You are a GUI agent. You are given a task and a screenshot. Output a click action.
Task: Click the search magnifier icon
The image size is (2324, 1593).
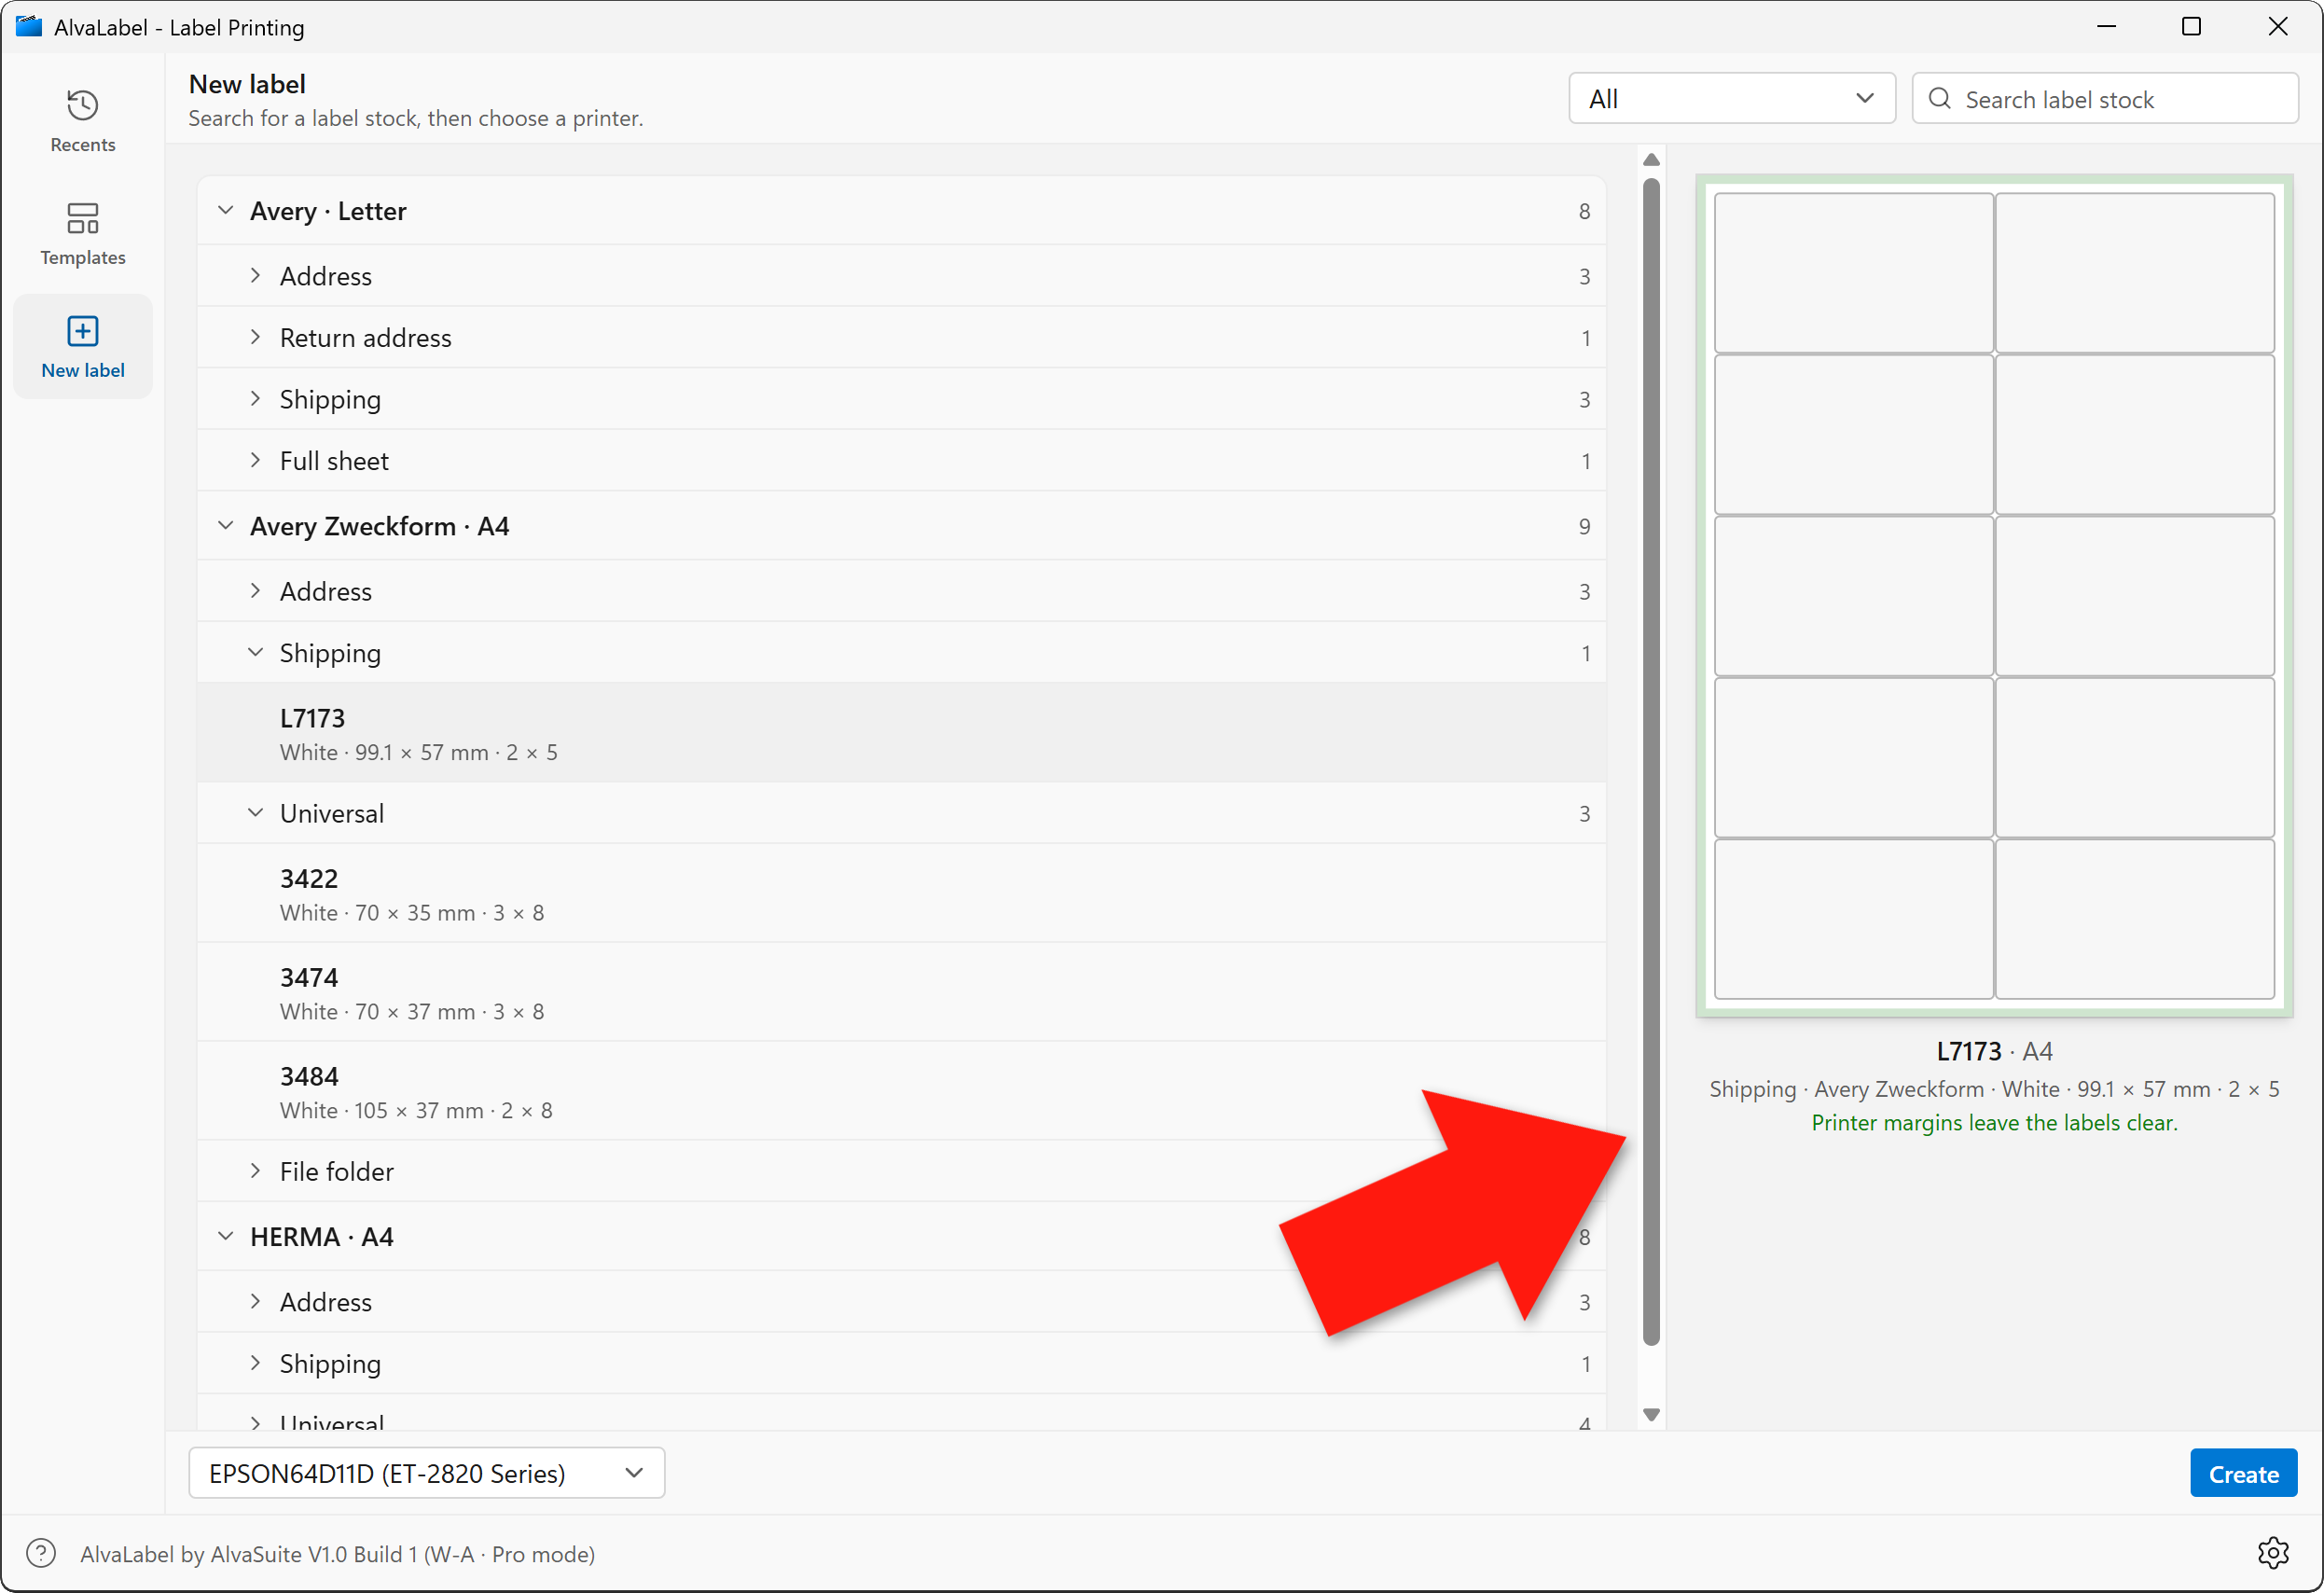point(1939,99)
